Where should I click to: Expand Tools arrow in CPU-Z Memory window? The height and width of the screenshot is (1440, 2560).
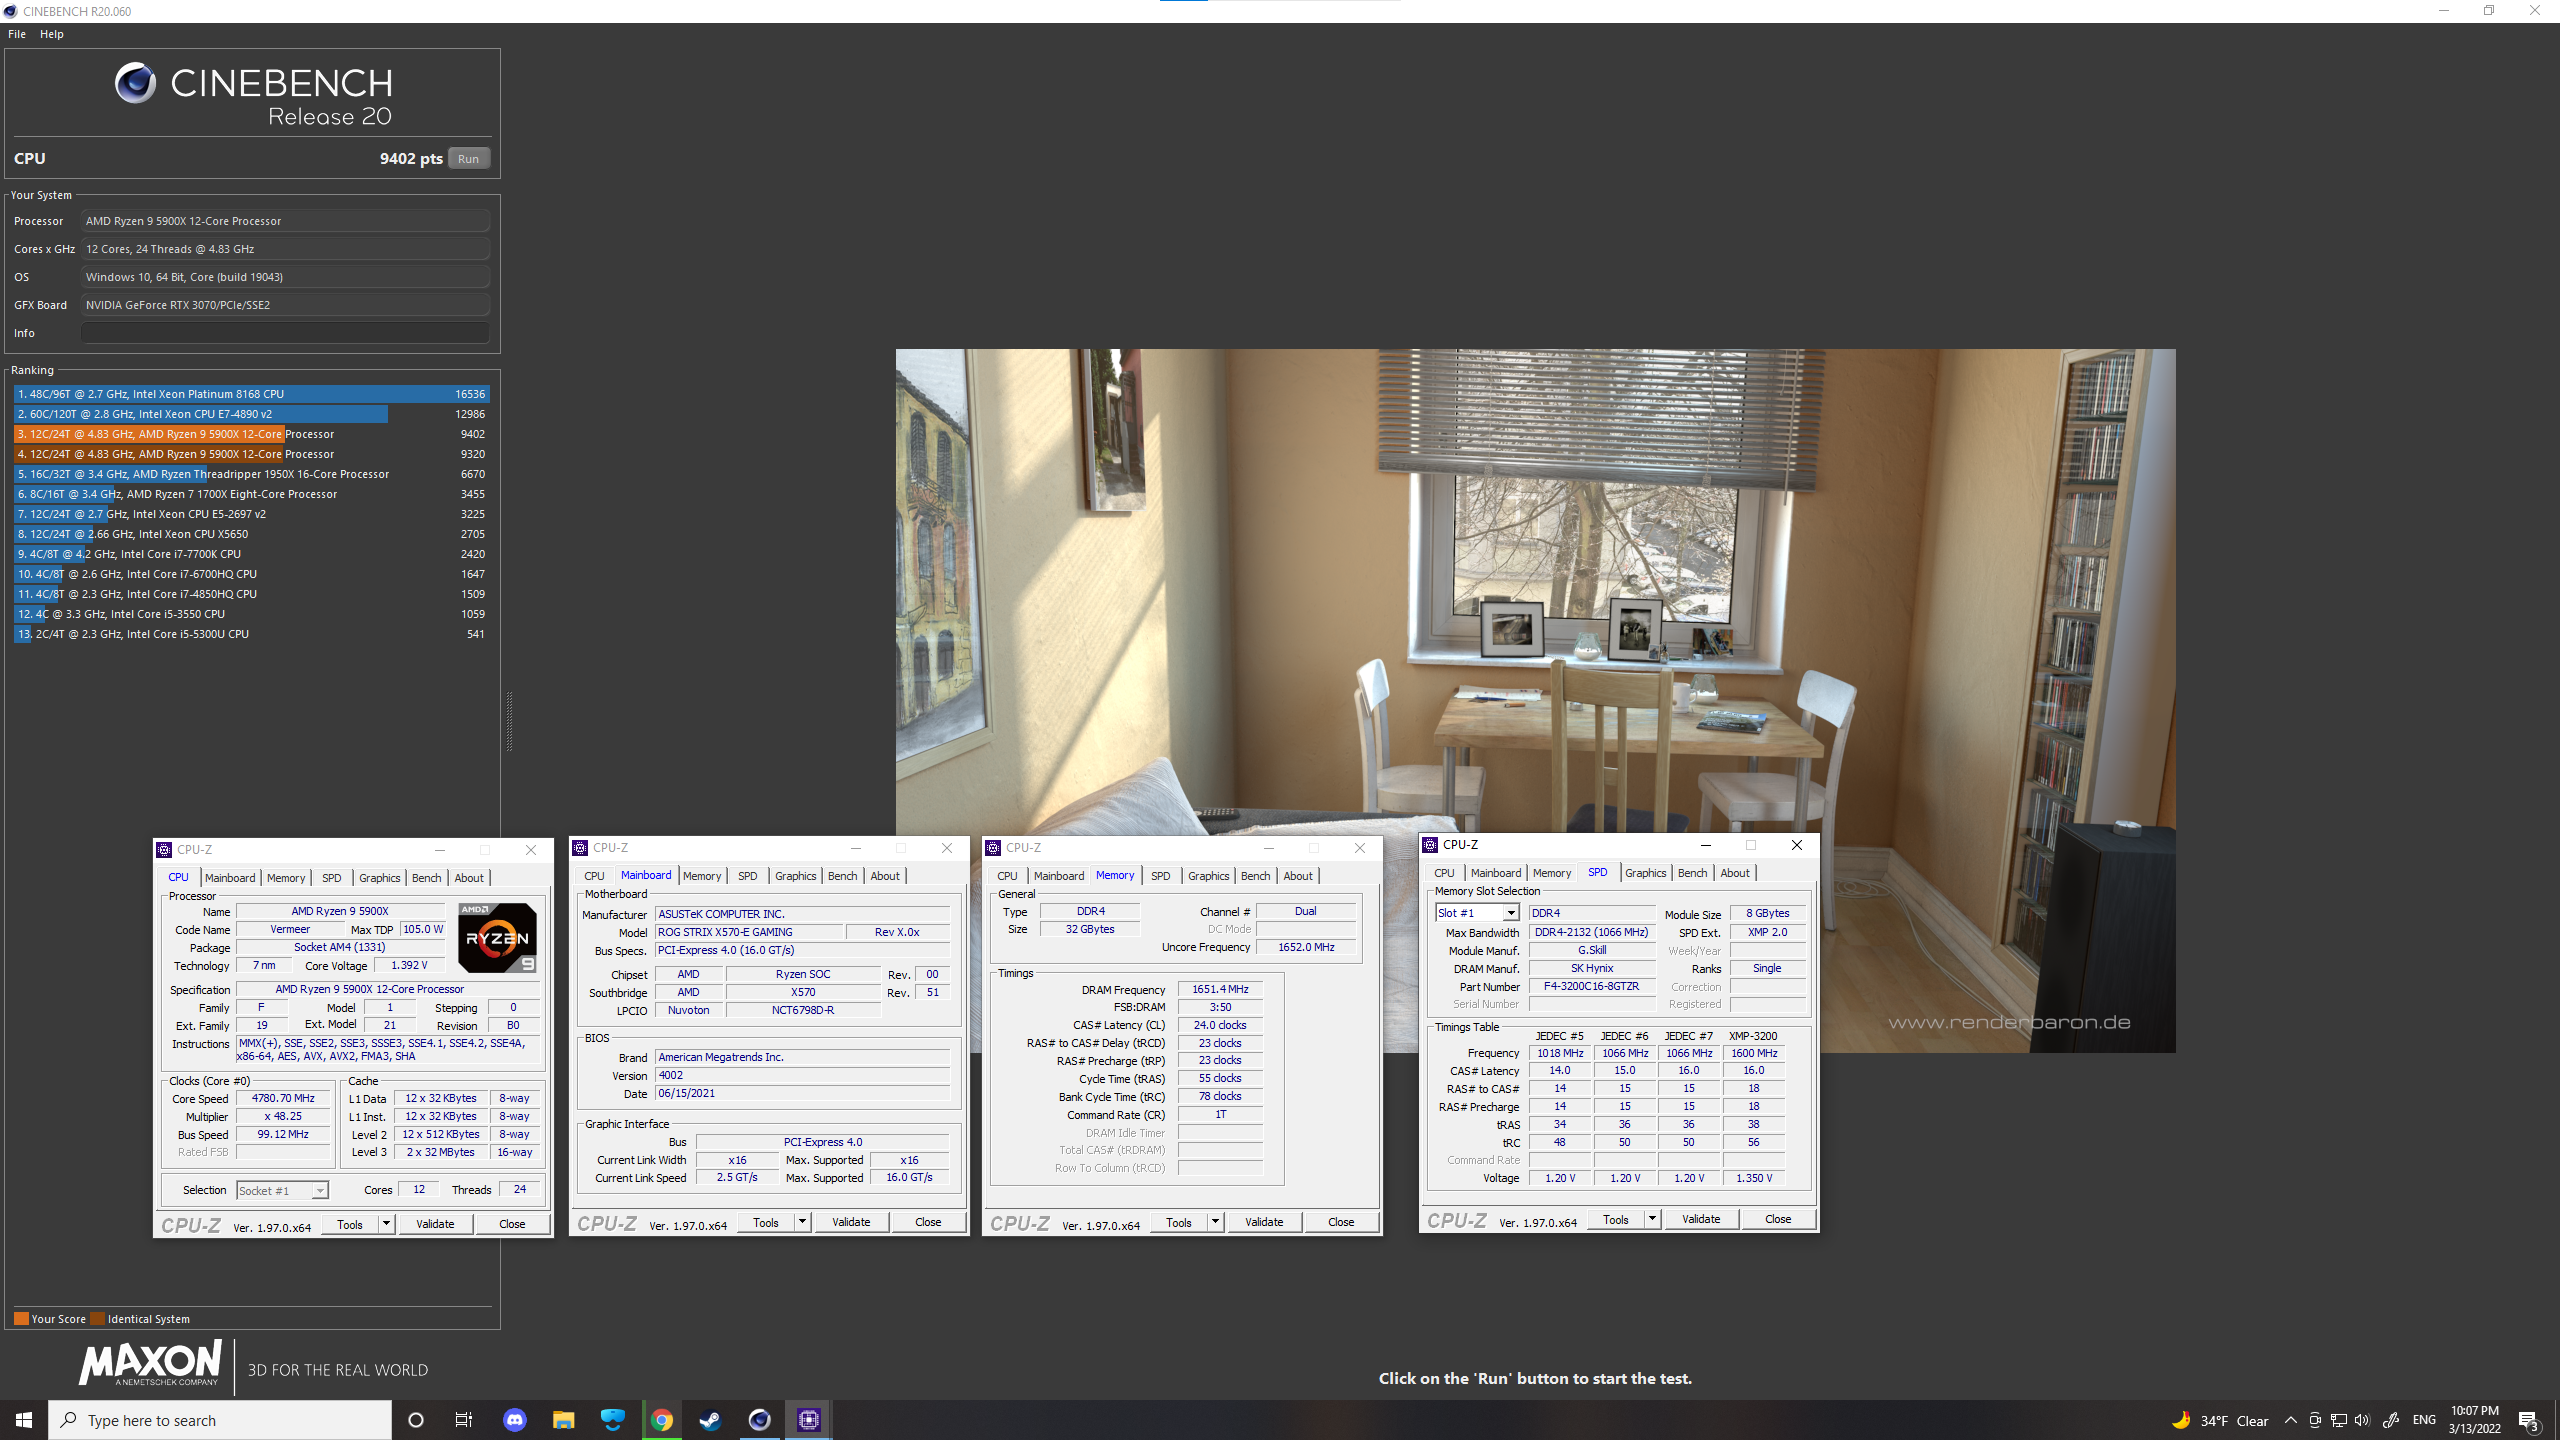(x=1215, y=1222)
